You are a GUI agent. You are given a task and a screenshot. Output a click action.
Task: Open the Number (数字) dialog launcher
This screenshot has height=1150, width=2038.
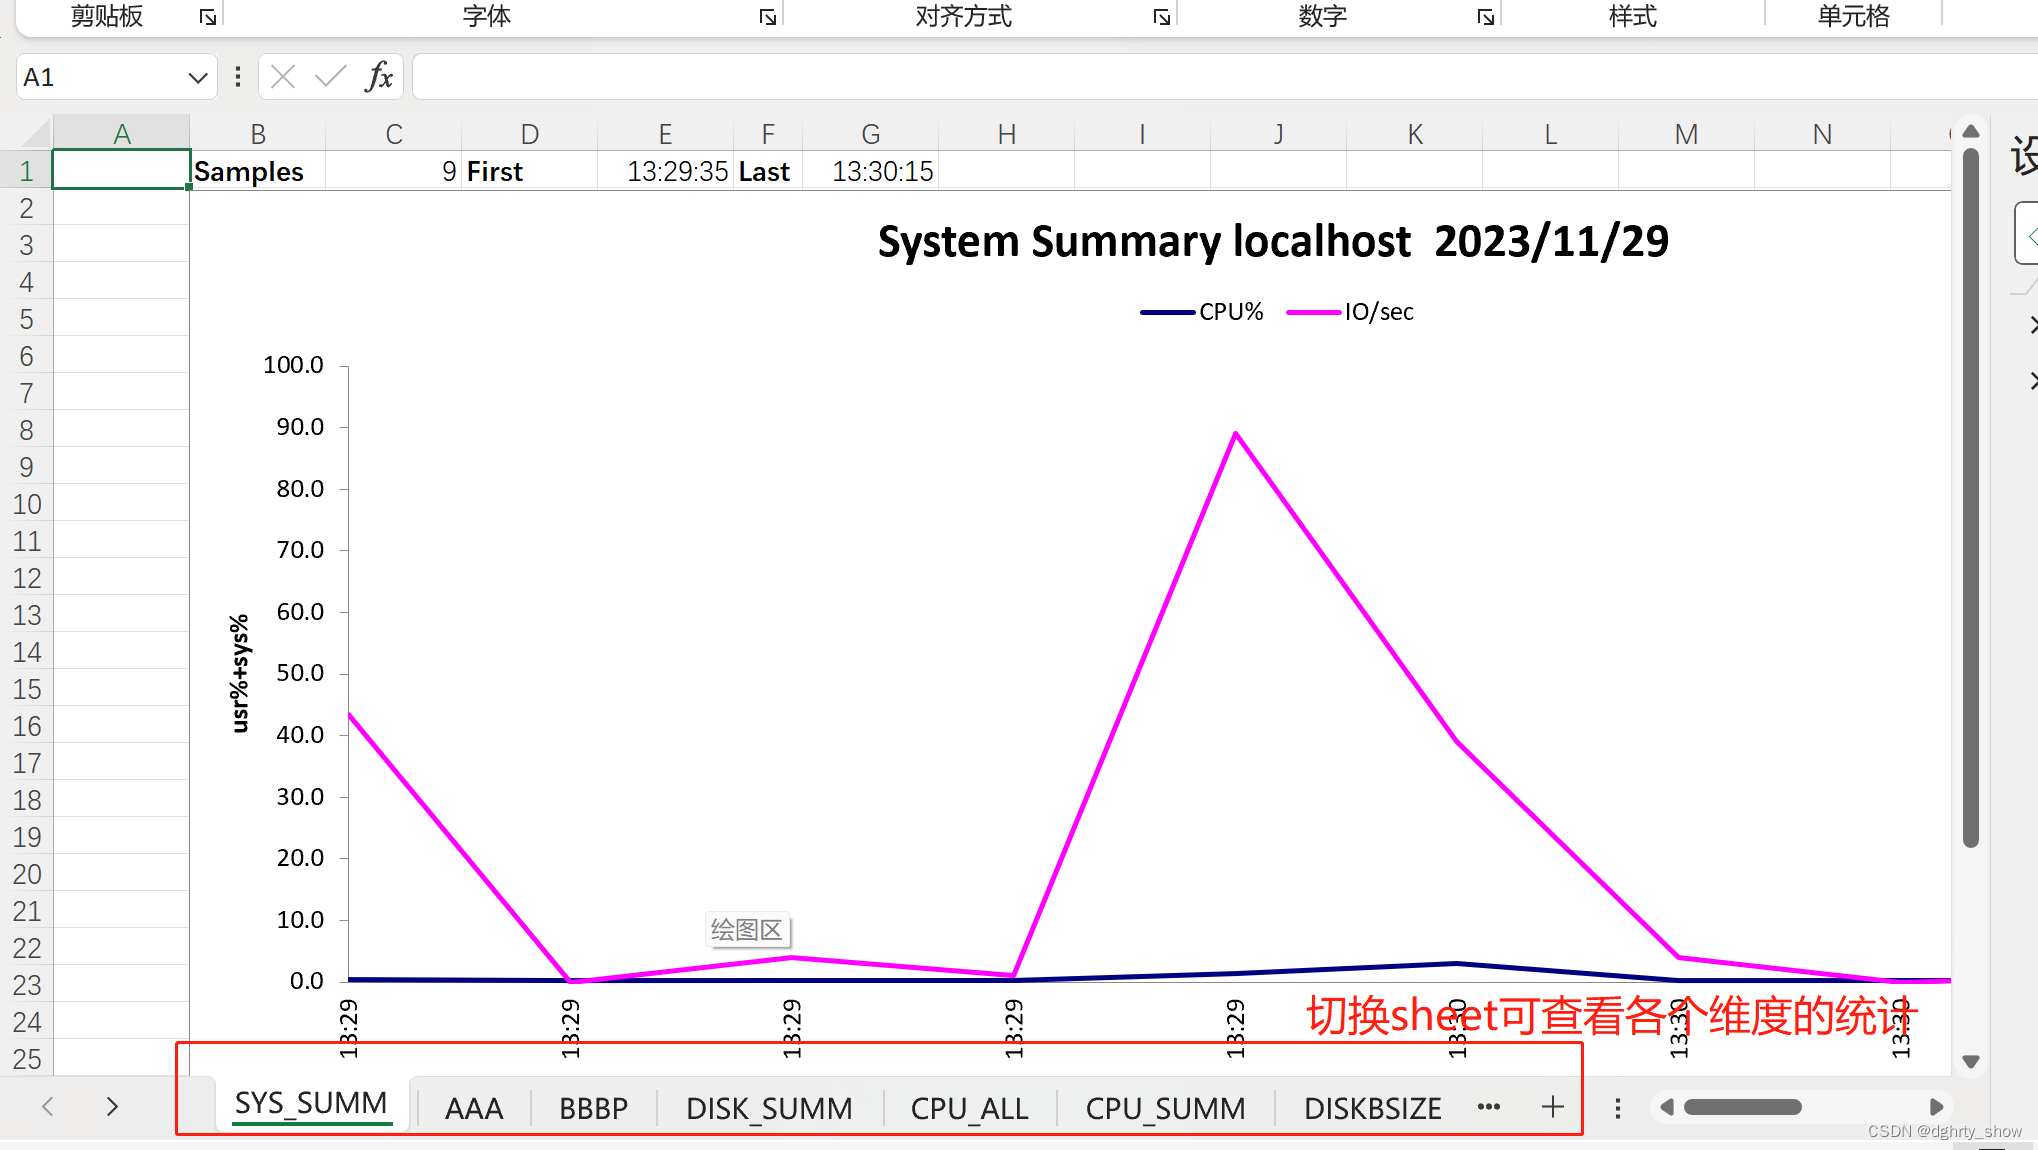pyautogui.click(x=1485, y=17)
